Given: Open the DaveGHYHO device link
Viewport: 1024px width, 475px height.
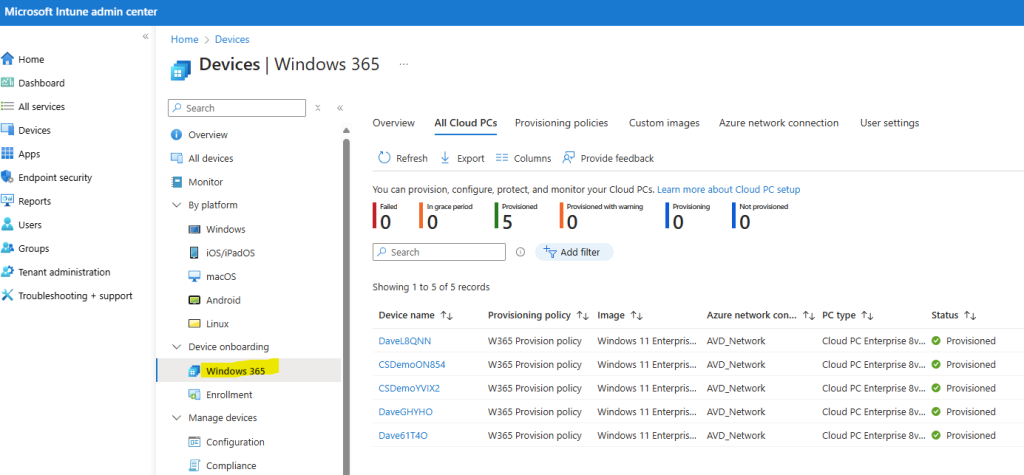Looking at the screenshot, I should pos(406,412).
